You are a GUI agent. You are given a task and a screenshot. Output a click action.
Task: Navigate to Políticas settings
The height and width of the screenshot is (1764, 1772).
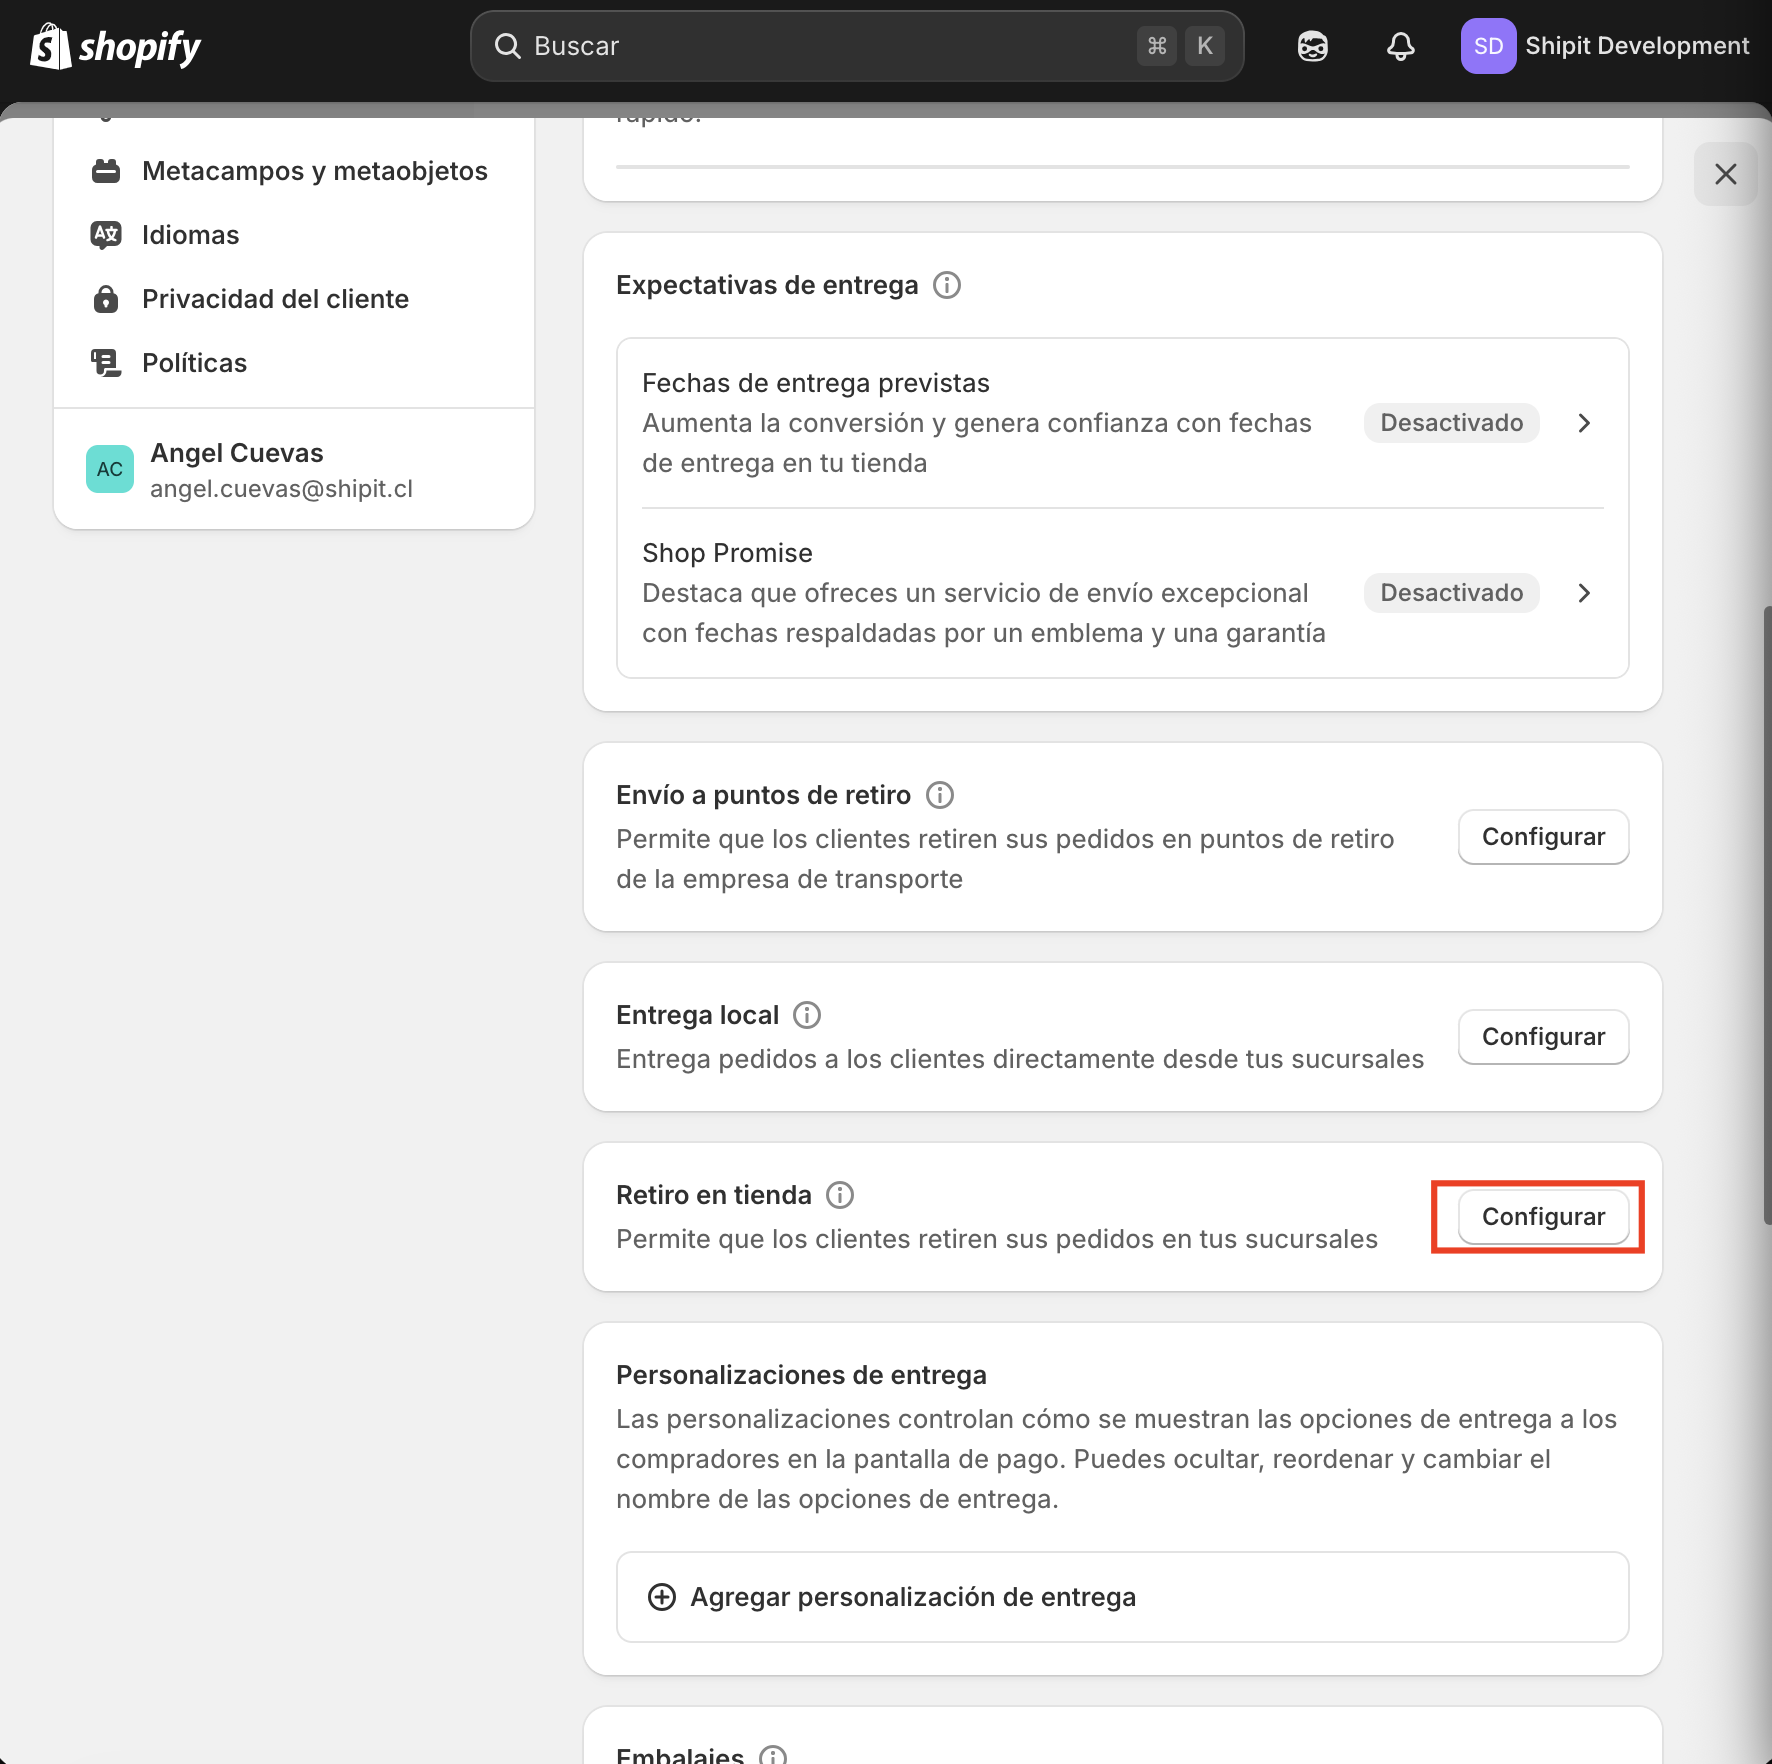tap(194, 363)
